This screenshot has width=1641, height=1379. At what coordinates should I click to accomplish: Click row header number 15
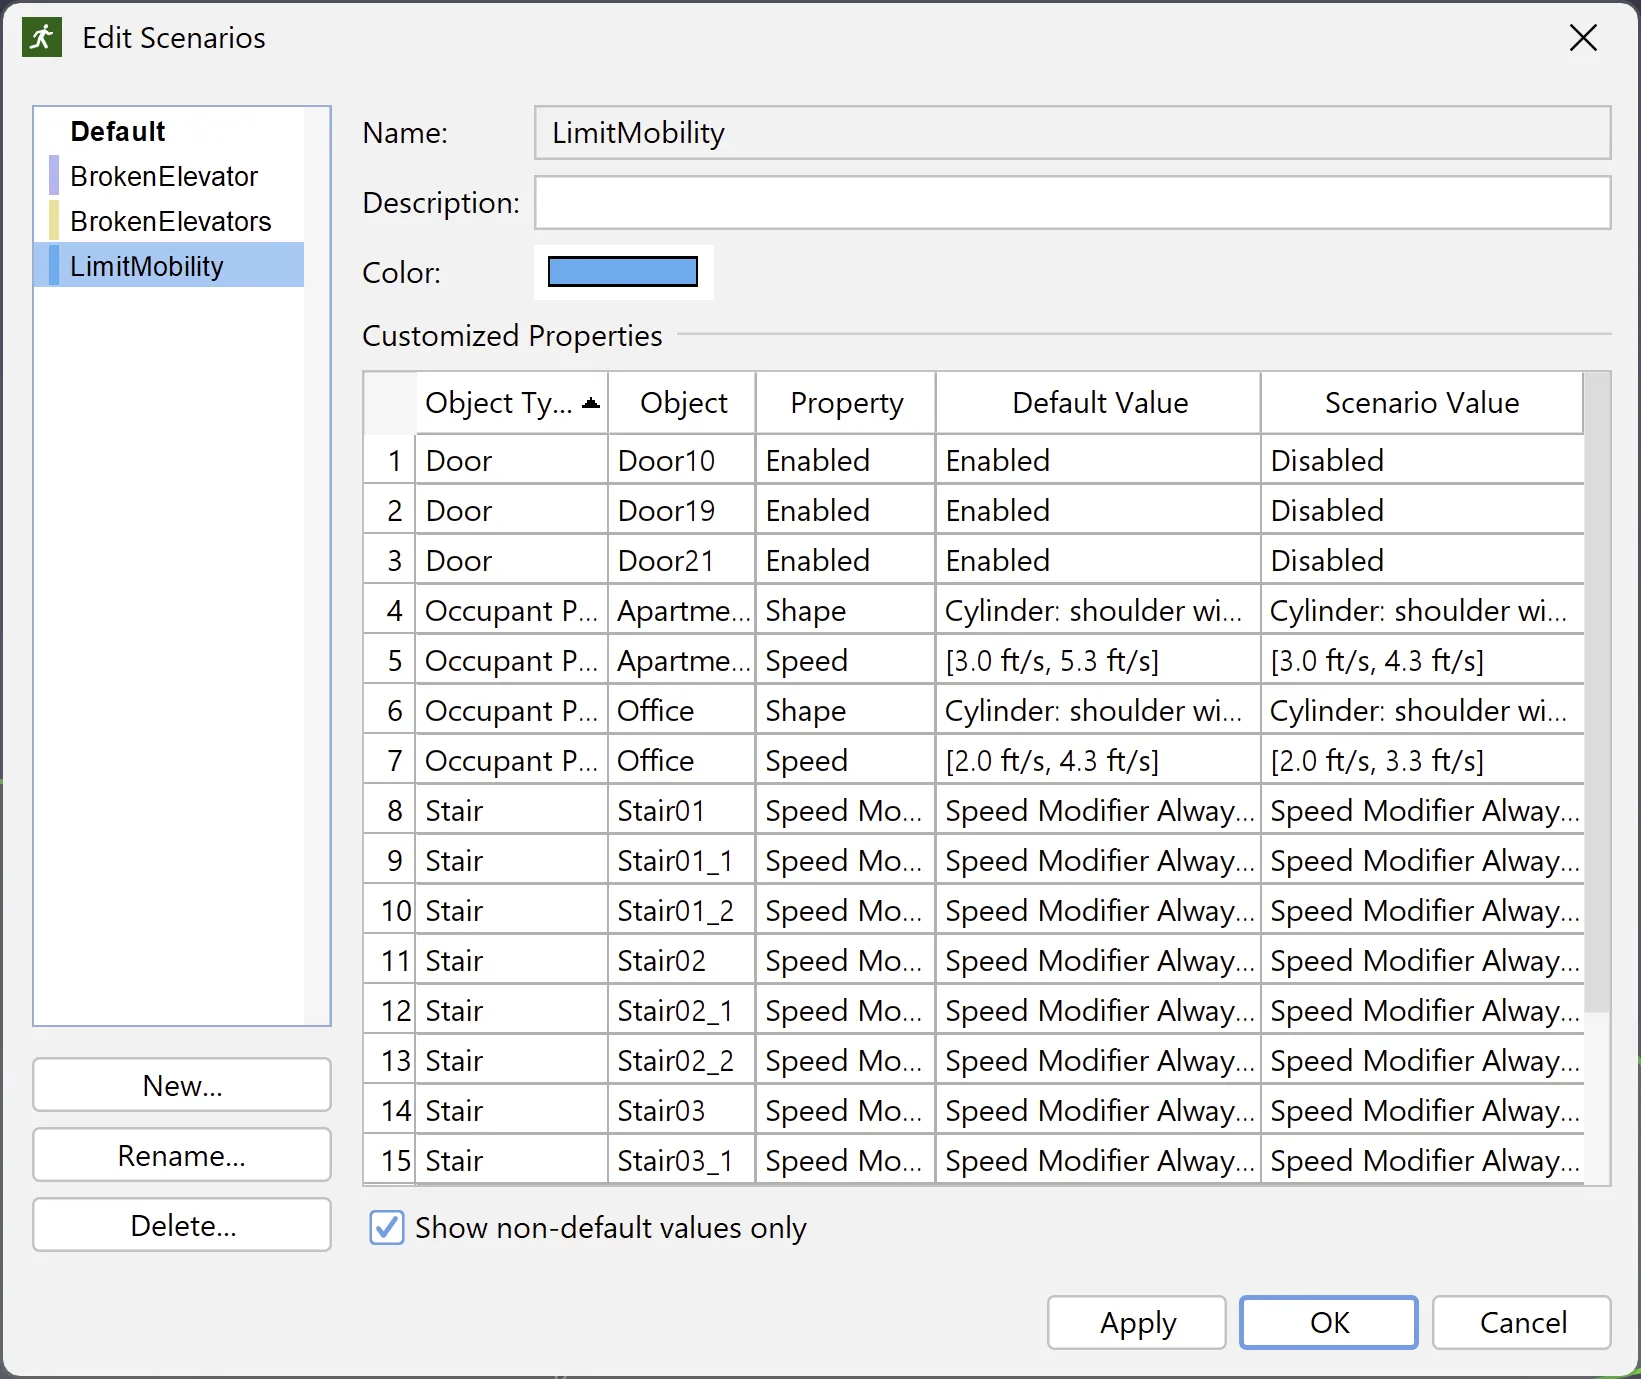pyautogui.click(x=391, y=1160)
